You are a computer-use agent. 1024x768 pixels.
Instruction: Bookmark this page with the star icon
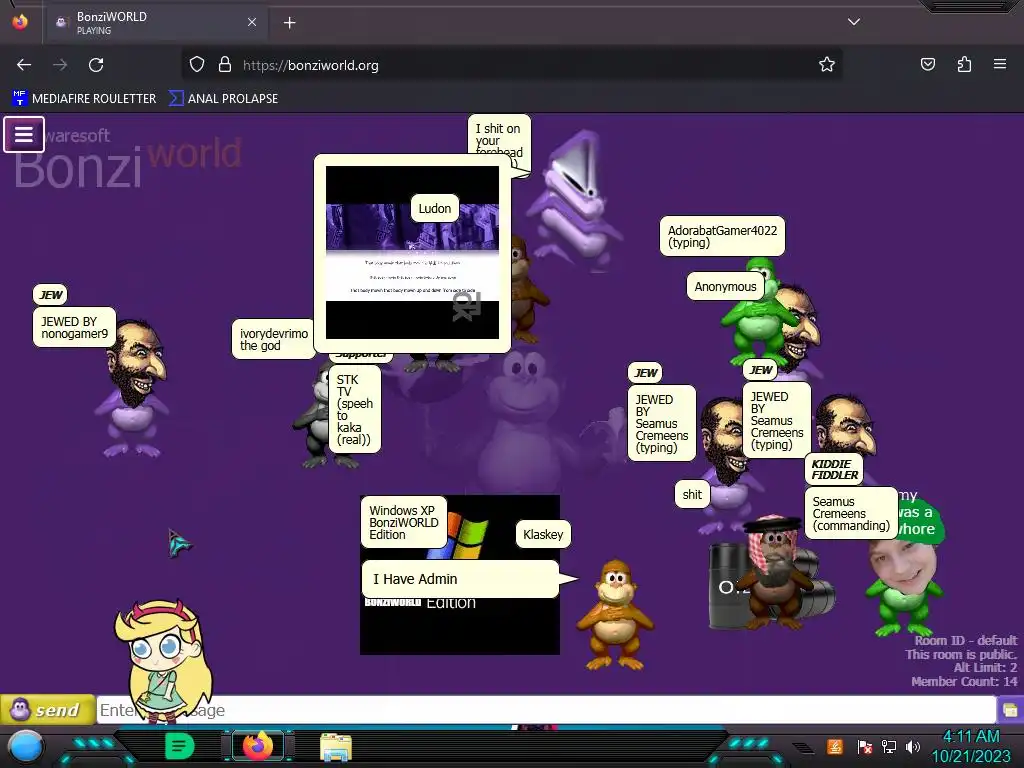[827, 65]
